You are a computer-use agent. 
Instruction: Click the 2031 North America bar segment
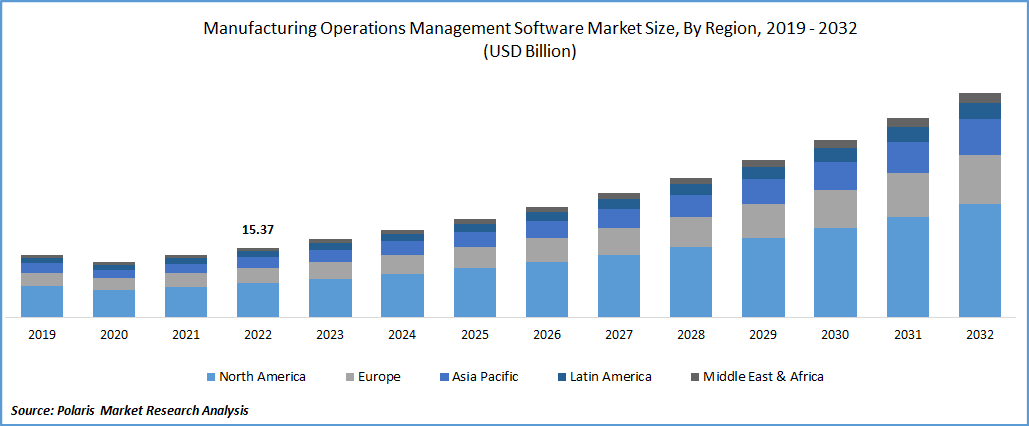(908, 267)
